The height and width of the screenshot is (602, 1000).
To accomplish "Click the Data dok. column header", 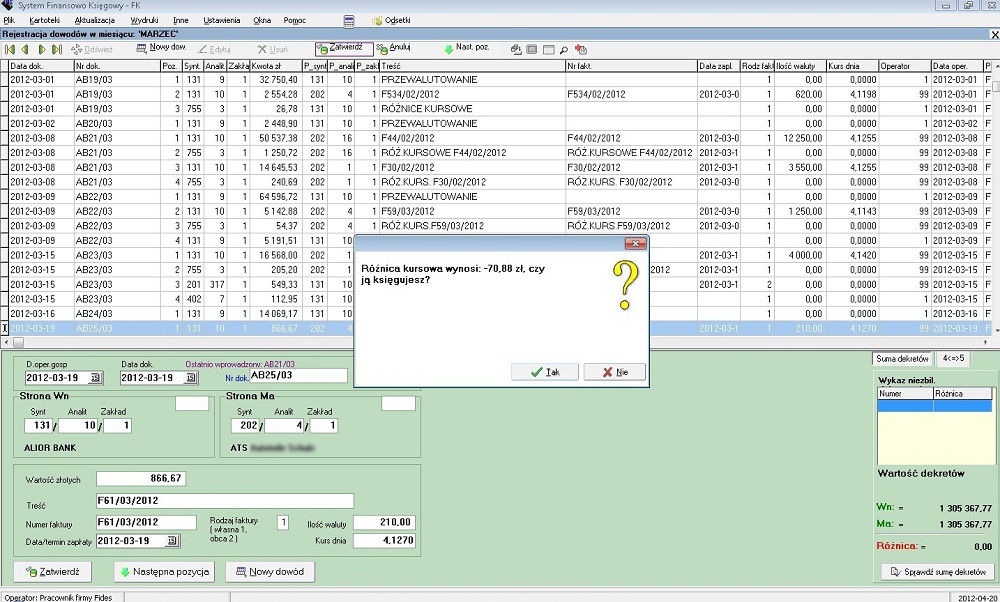I will (x=41, y=66).
